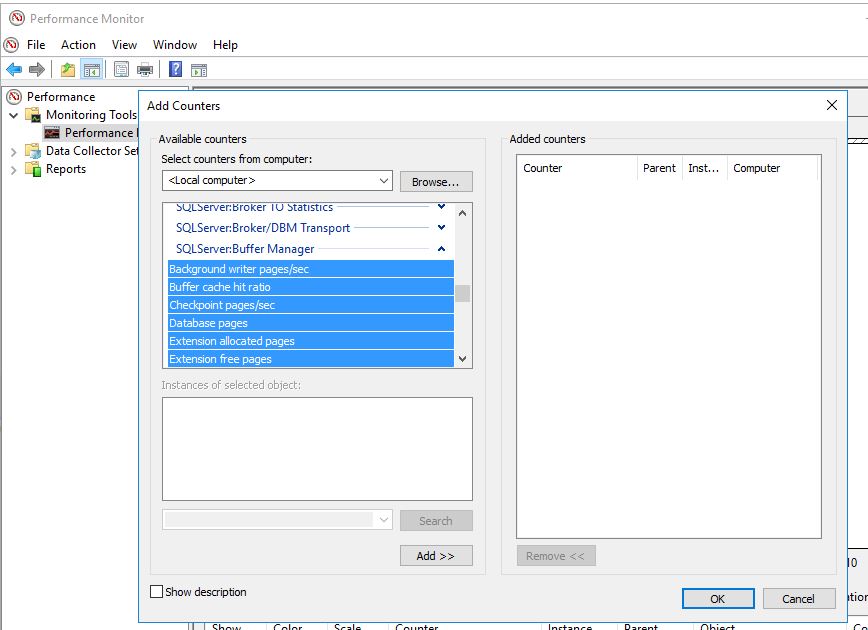Click the Computer column header
This screenshot has width=868, height=630.
[x=772, y=168]
